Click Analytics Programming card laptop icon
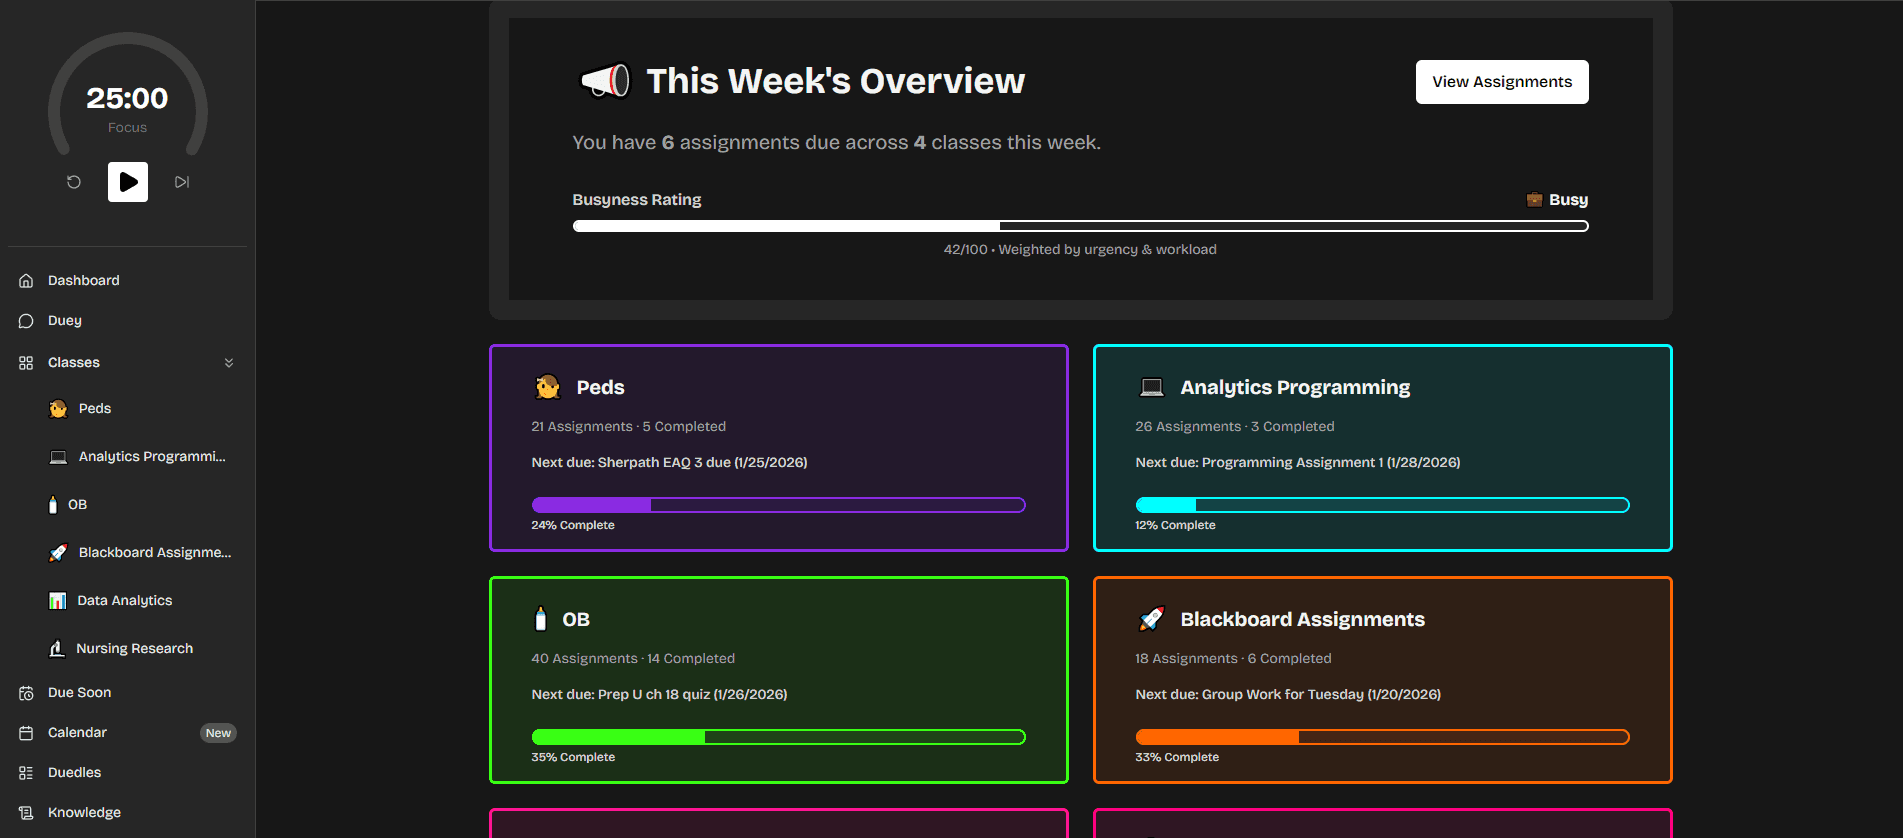 coord(1152,387)
